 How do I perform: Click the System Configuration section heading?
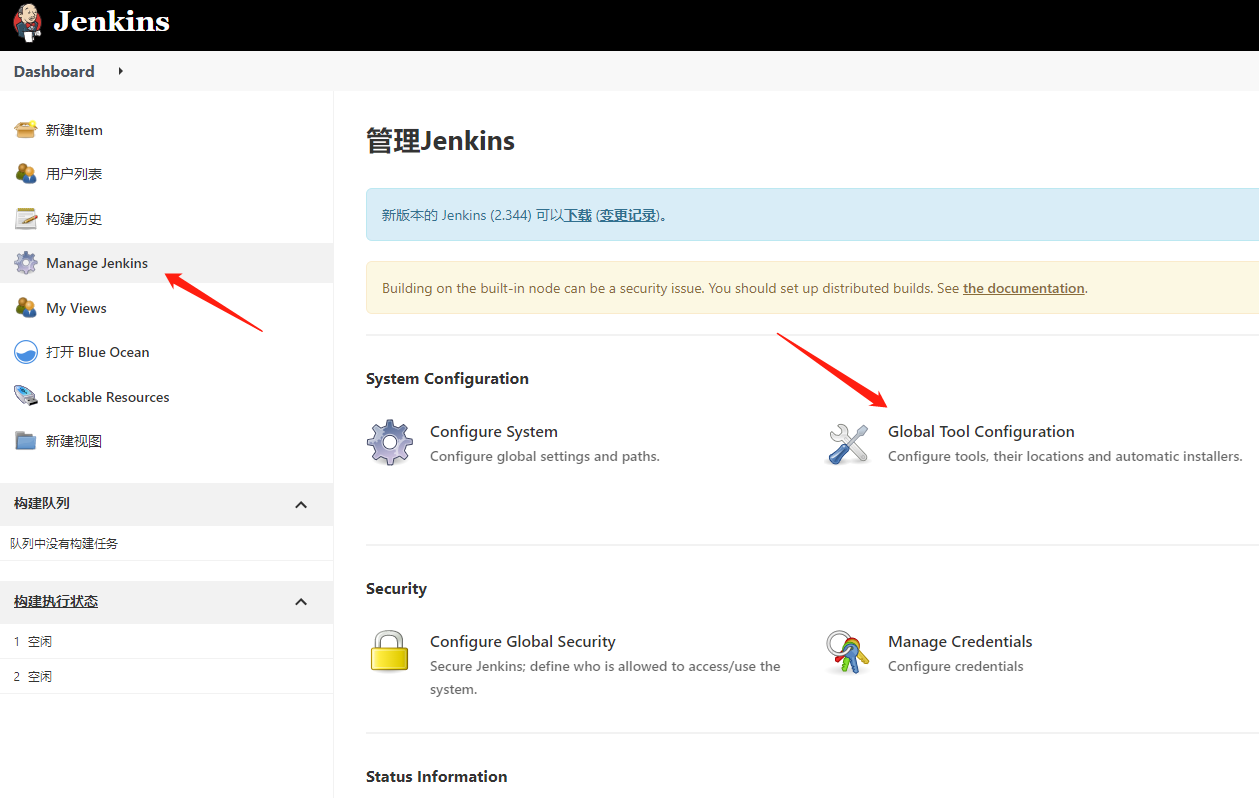pos(447,378)
